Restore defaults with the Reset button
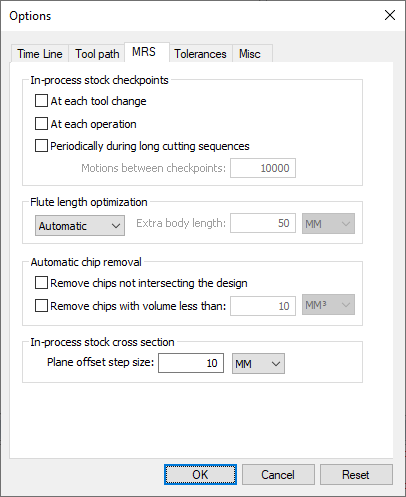406x497 pixels. tap(356, 474)
